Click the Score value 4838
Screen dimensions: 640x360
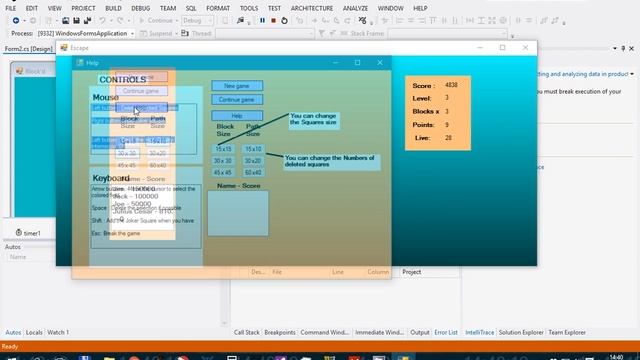click(x=451, y=85)
